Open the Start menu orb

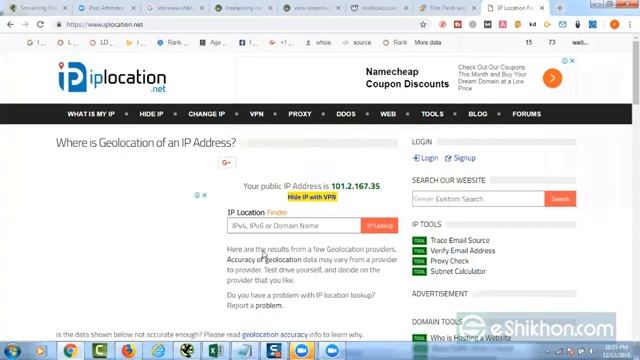(12, 351)
